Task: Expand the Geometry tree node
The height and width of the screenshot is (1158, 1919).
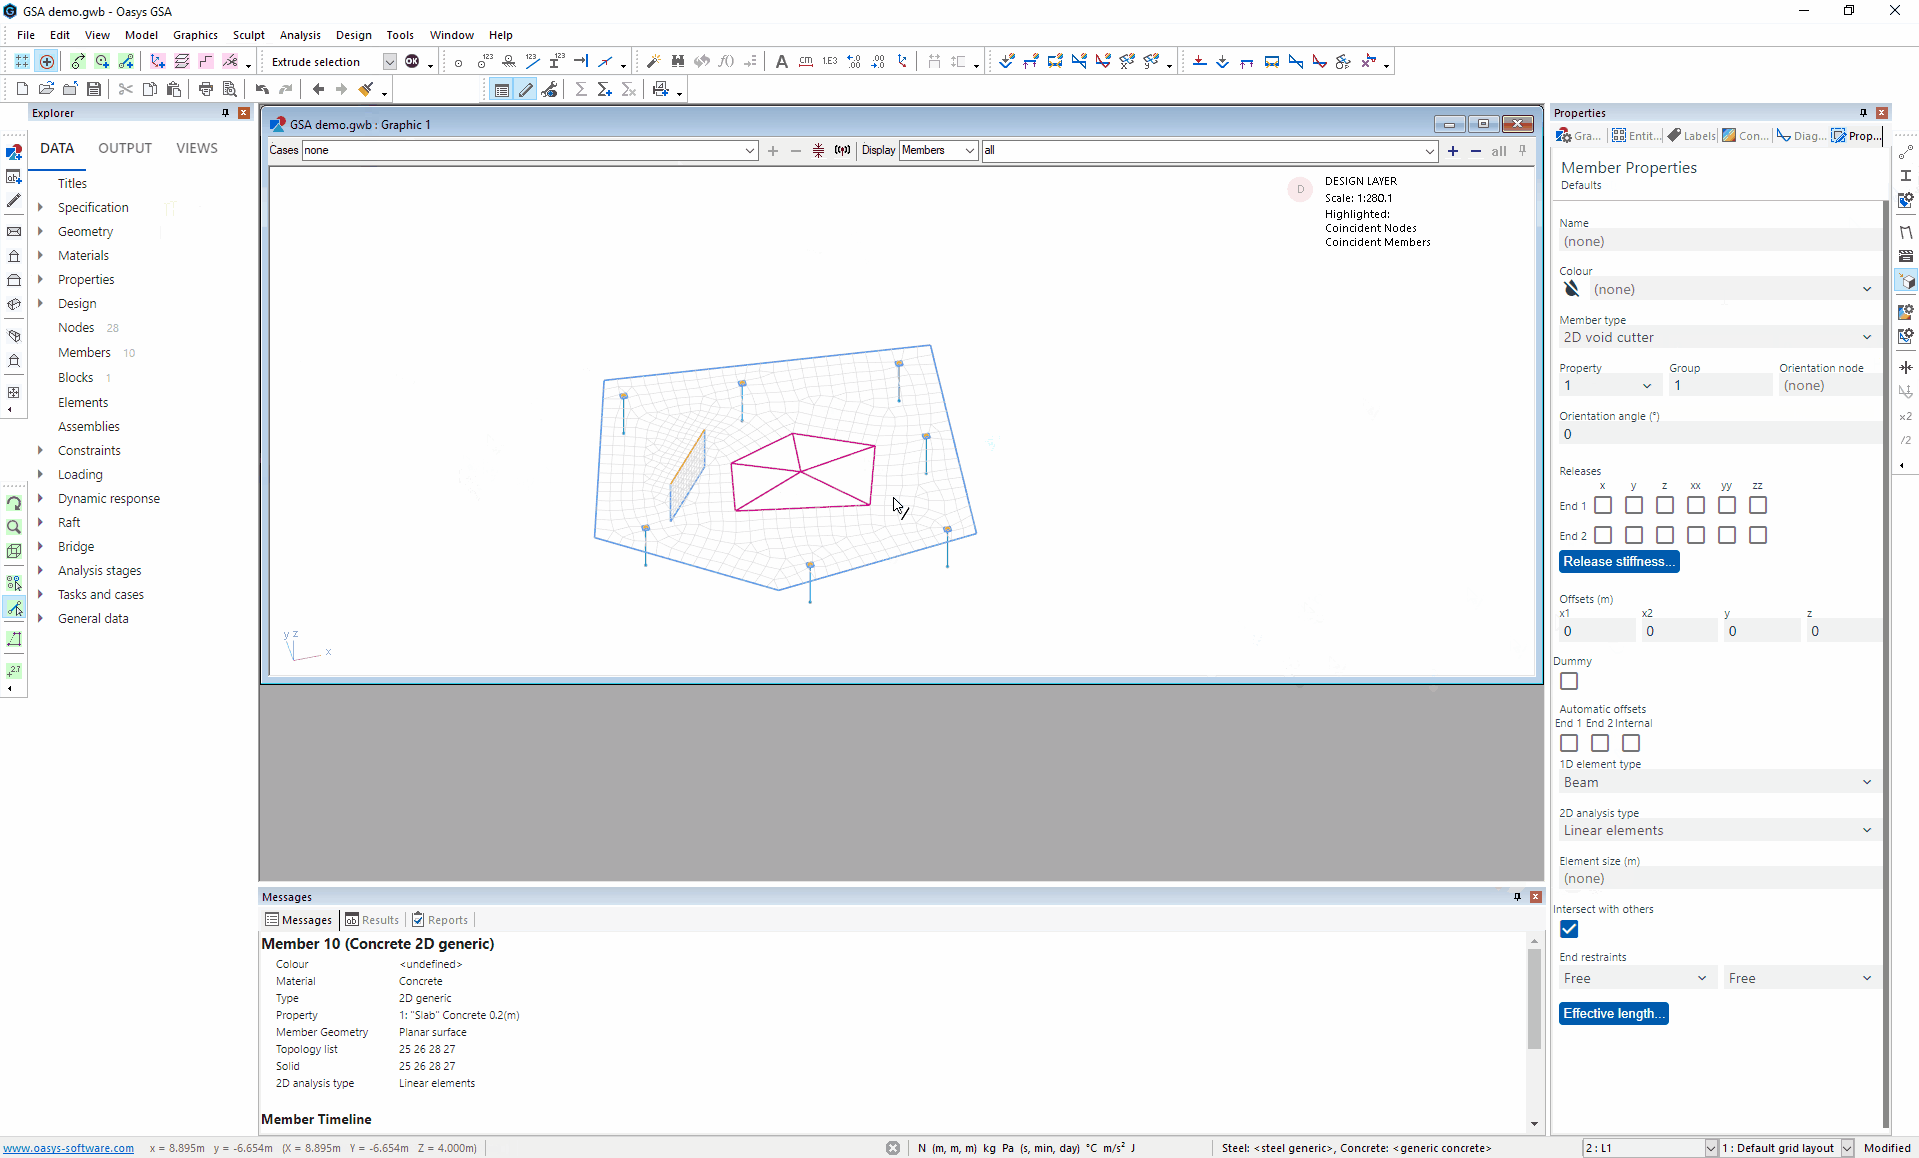Action: pos(40,231)
